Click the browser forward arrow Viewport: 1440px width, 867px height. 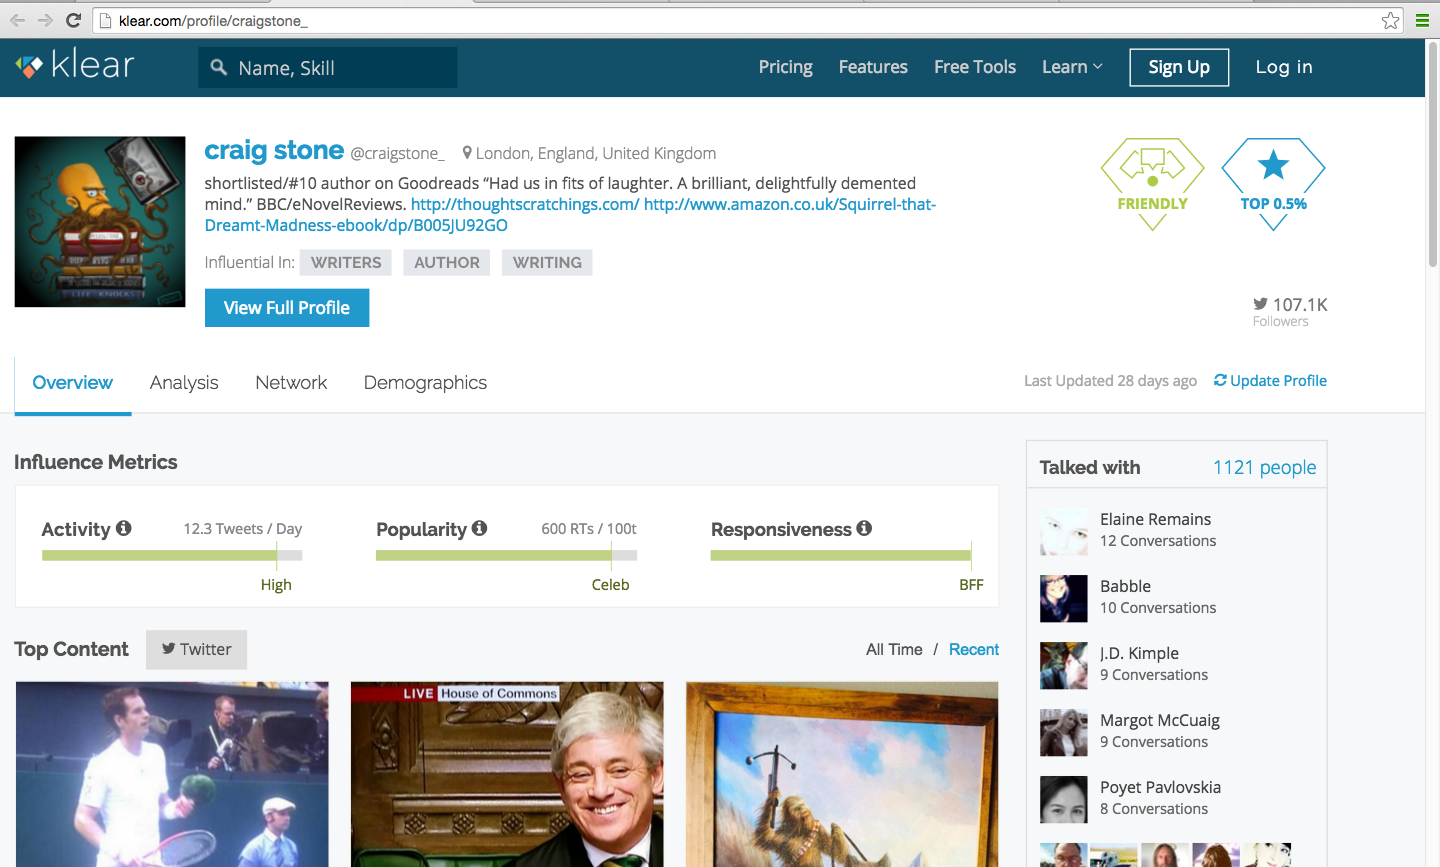pyautogui.click(x=45, y=20)
